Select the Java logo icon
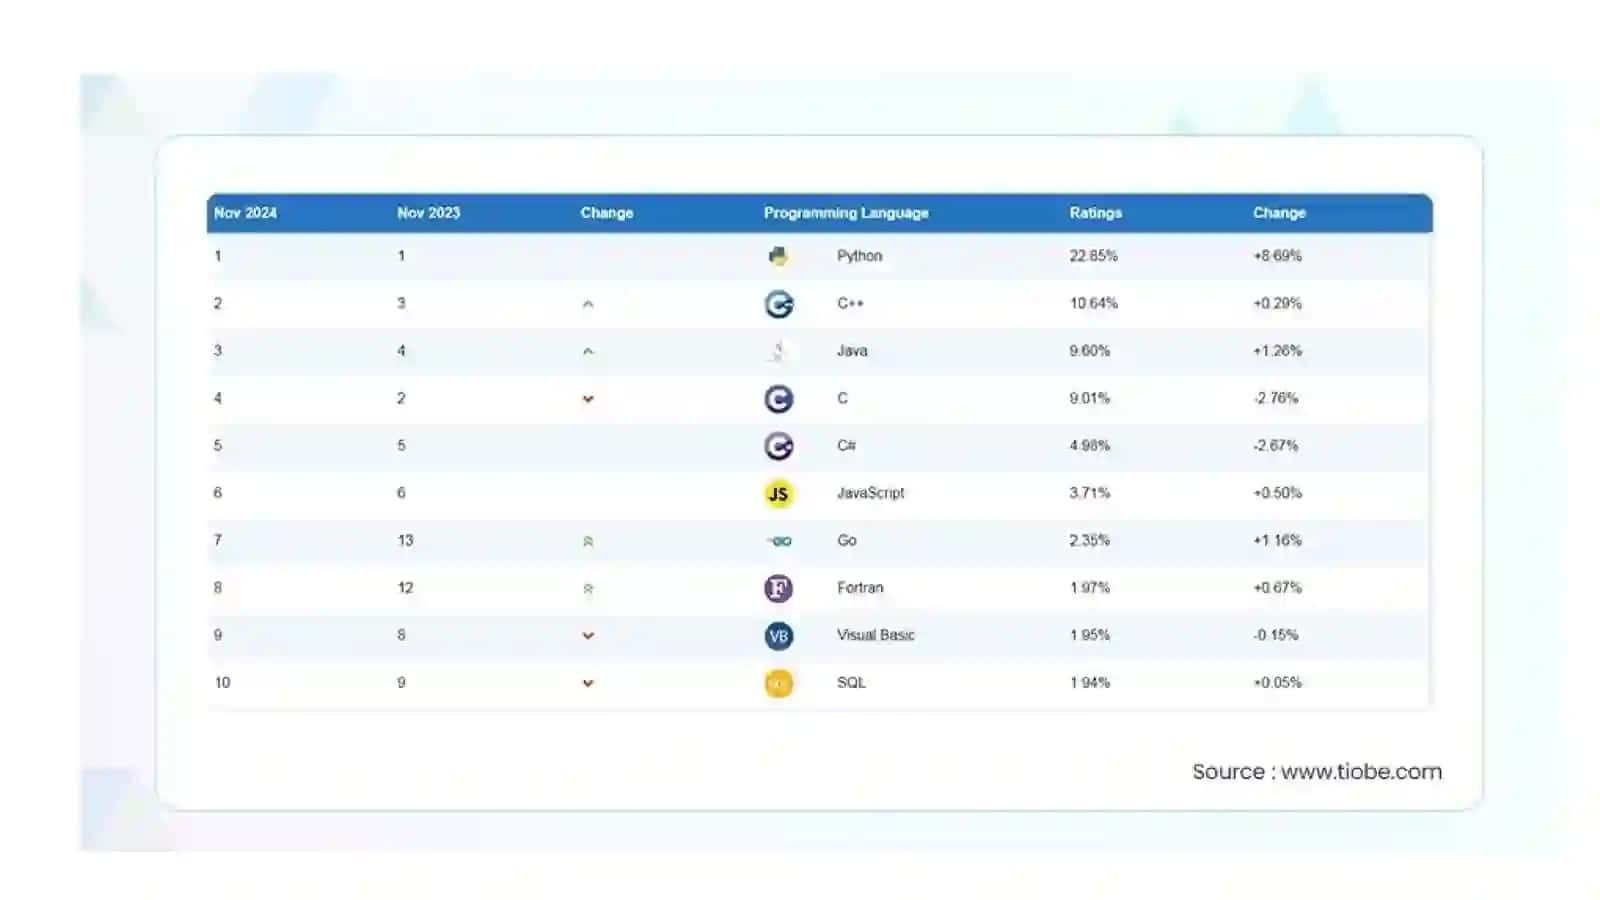This screenshot has width=1600, height=900. 778,351
